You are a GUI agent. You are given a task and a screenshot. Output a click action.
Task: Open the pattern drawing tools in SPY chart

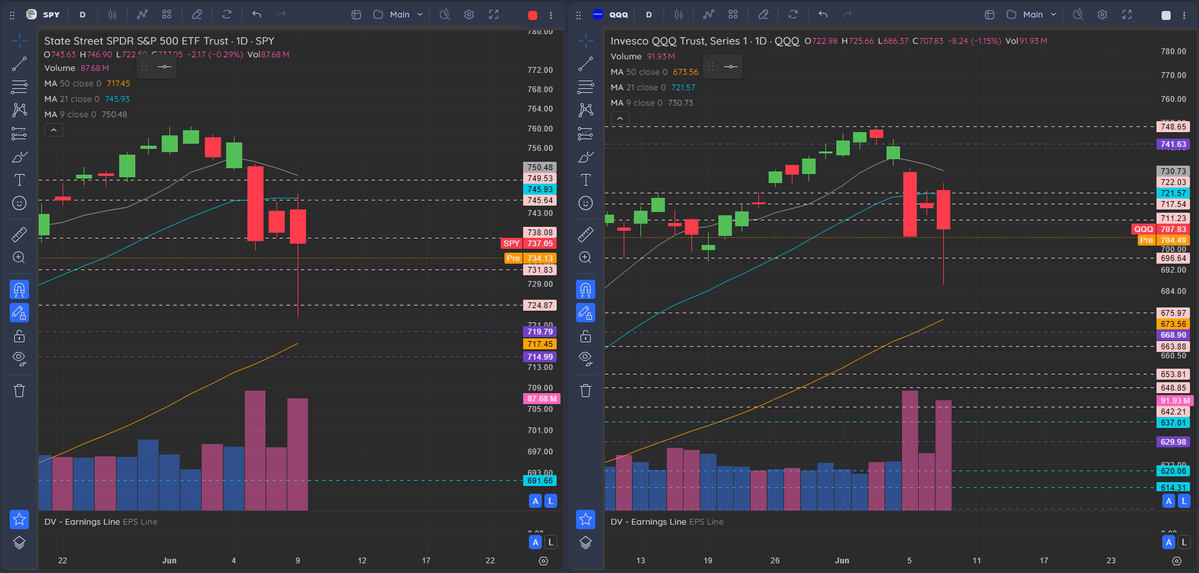click(19, 110)
